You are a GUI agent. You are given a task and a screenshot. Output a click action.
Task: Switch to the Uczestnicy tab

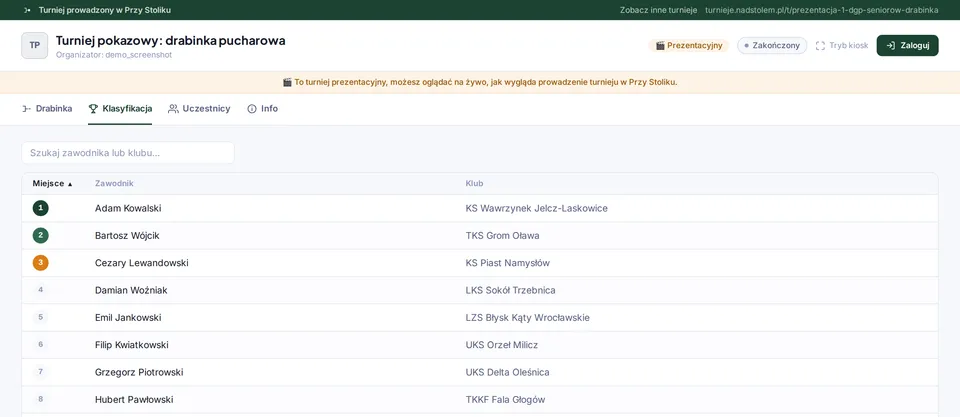(x=199, y=109)
